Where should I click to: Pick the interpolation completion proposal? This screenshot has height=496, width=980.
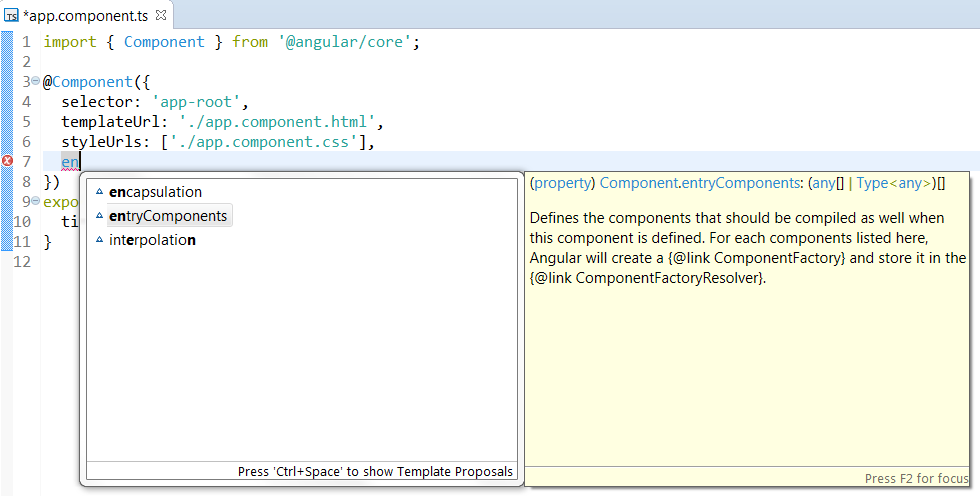152,240
